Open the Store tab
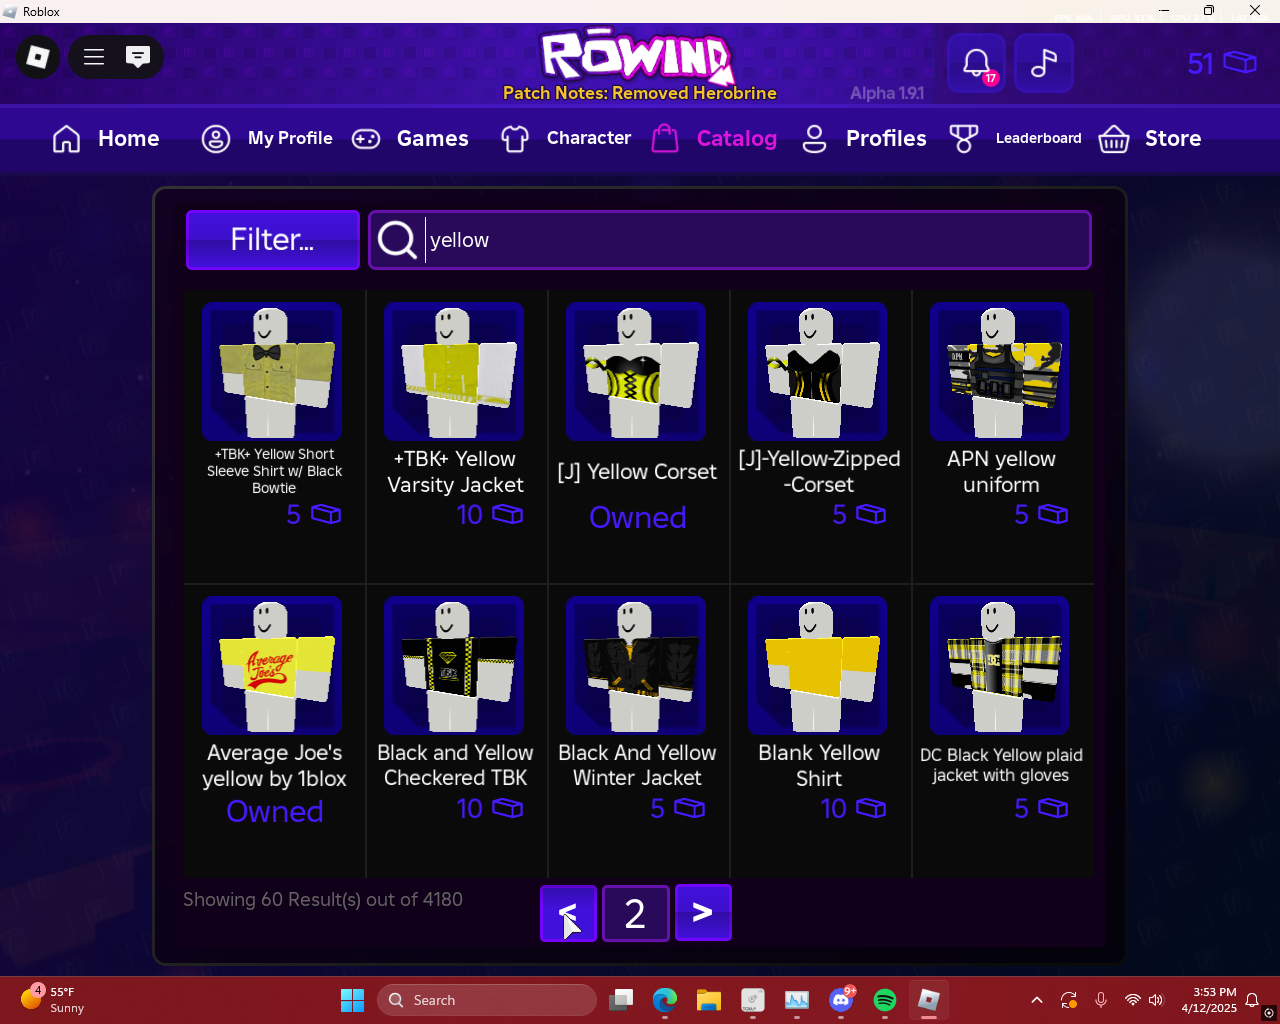 point(1150,138)
